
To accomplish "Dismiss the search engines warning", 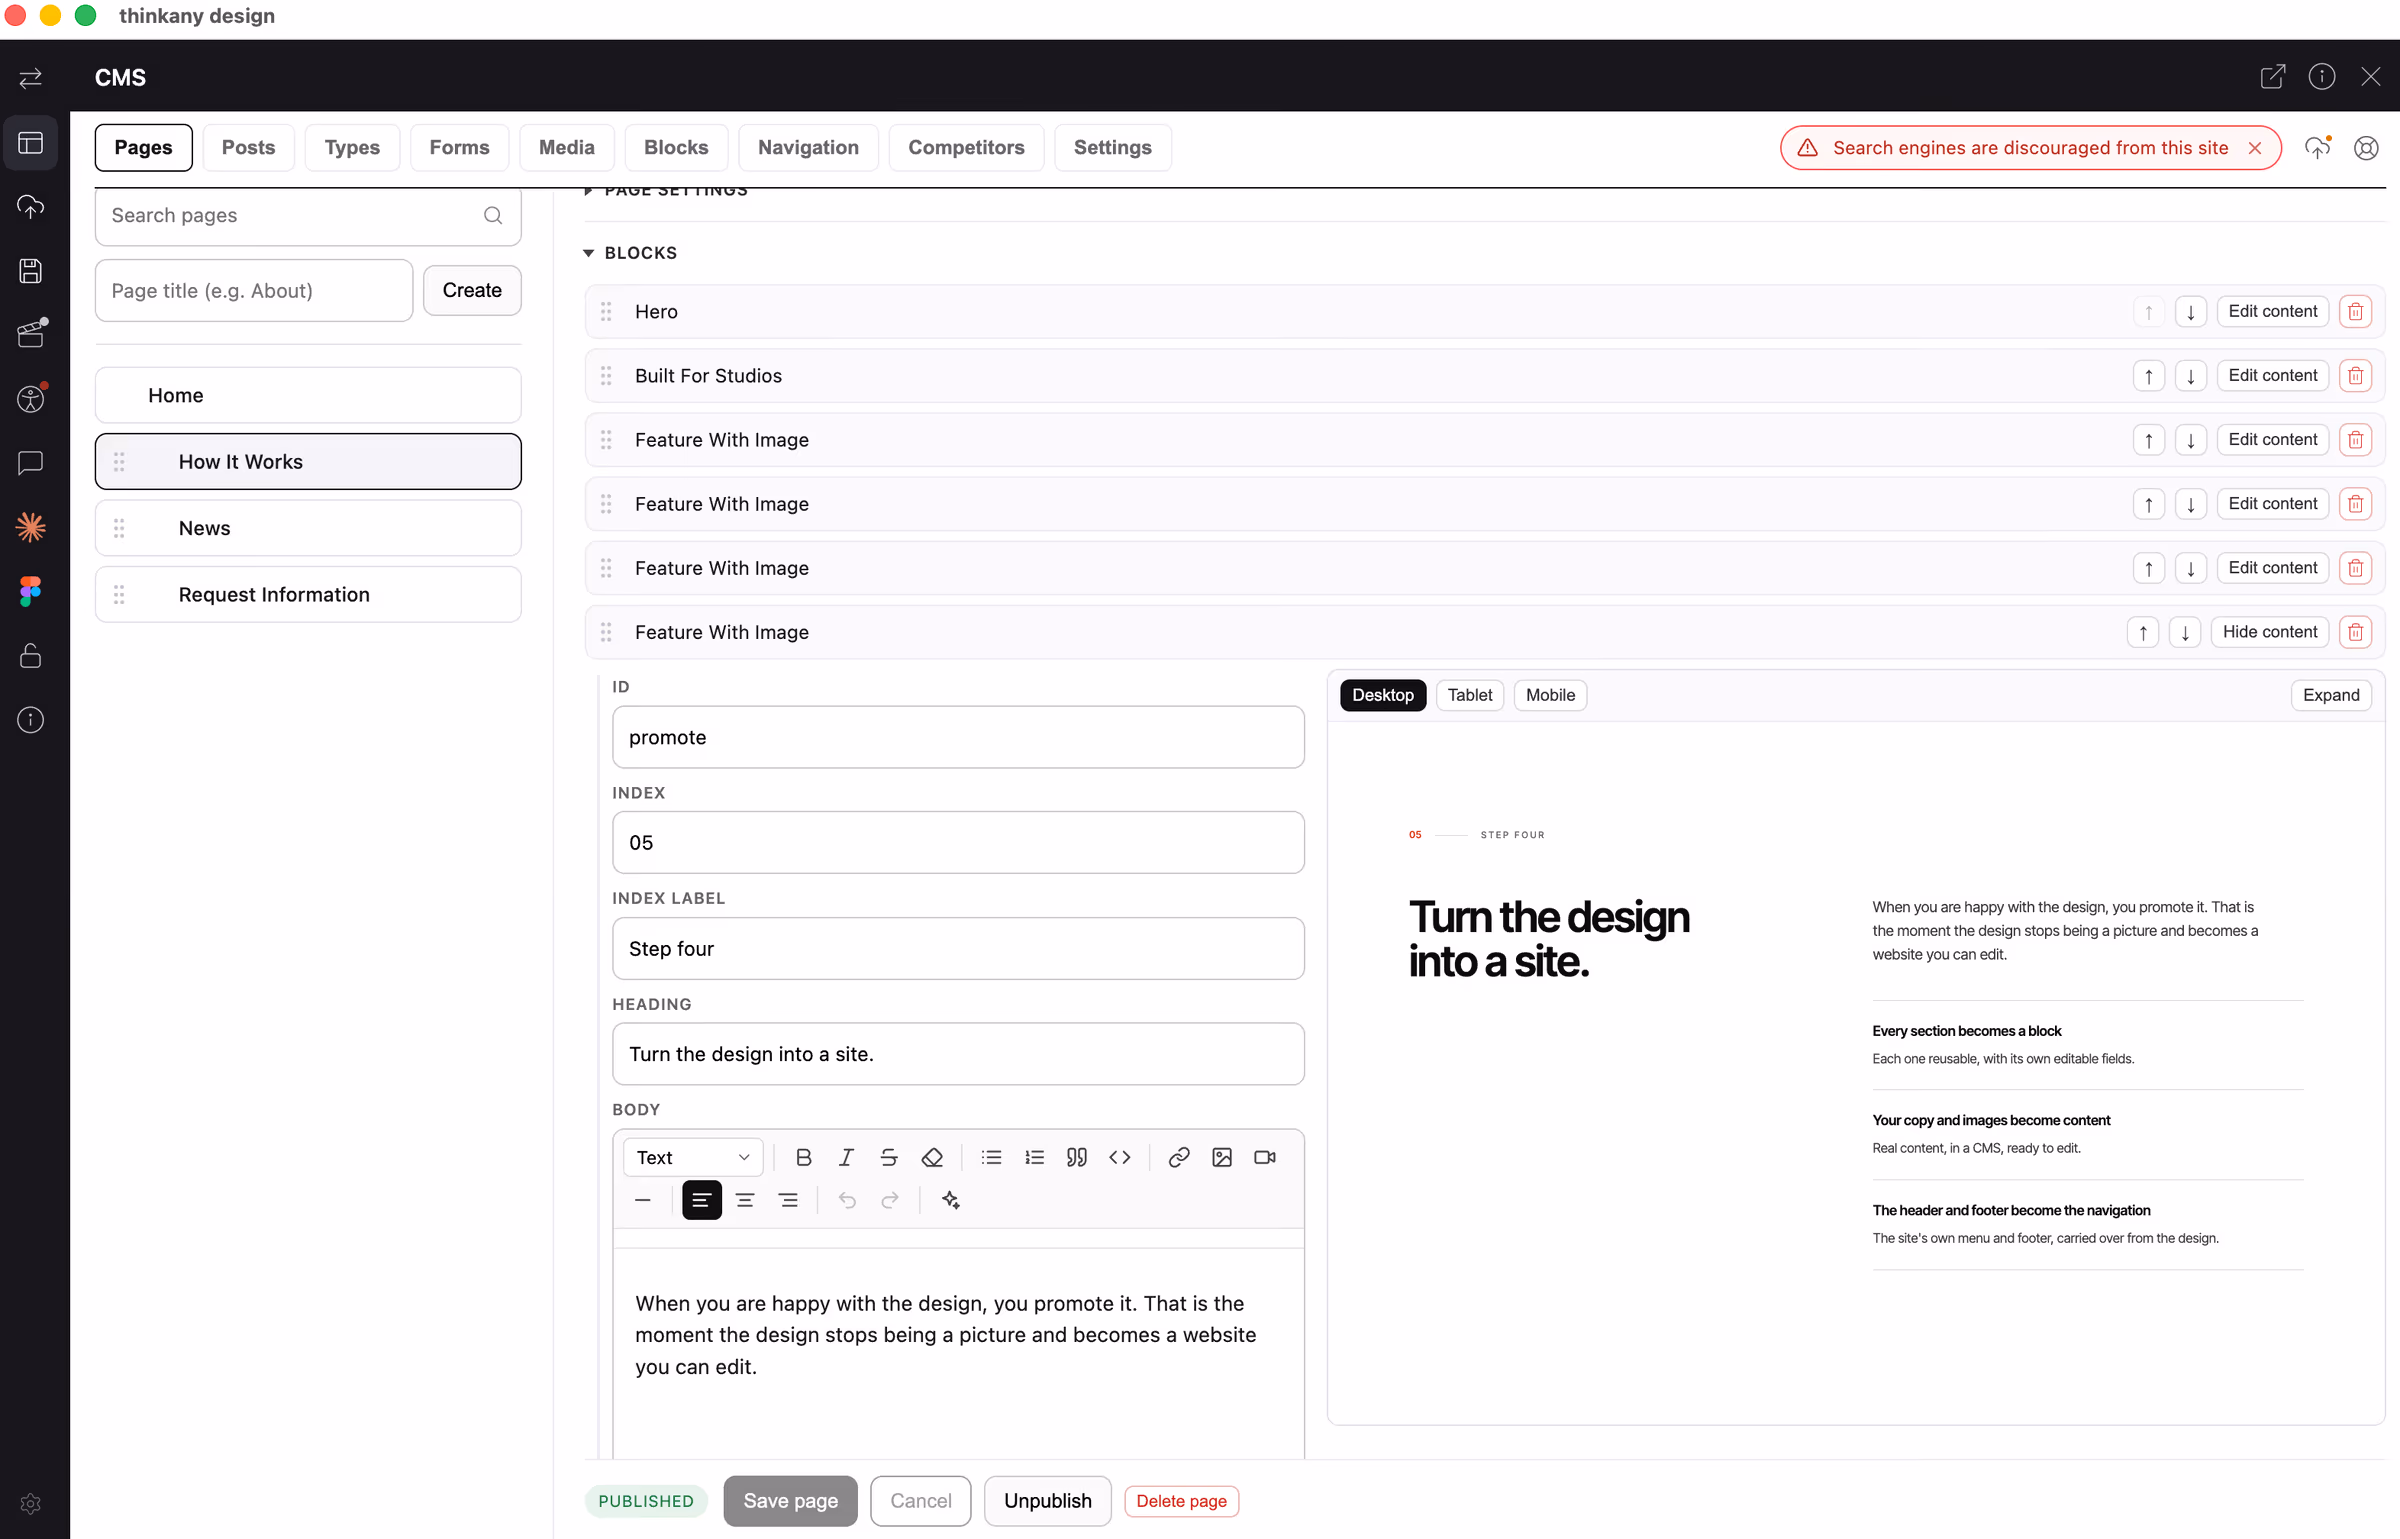I will pyautogui.click(x=2255, y=148).
